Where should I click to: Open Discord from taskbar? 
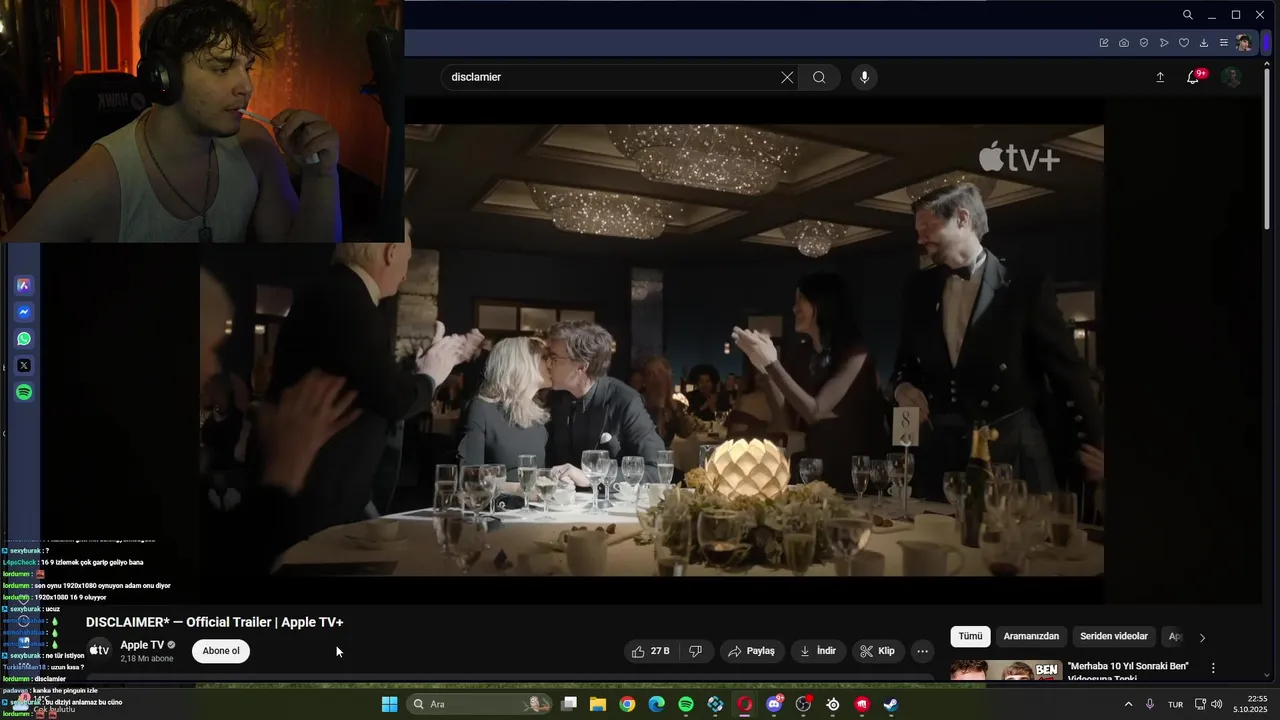[x=774, y=704]
